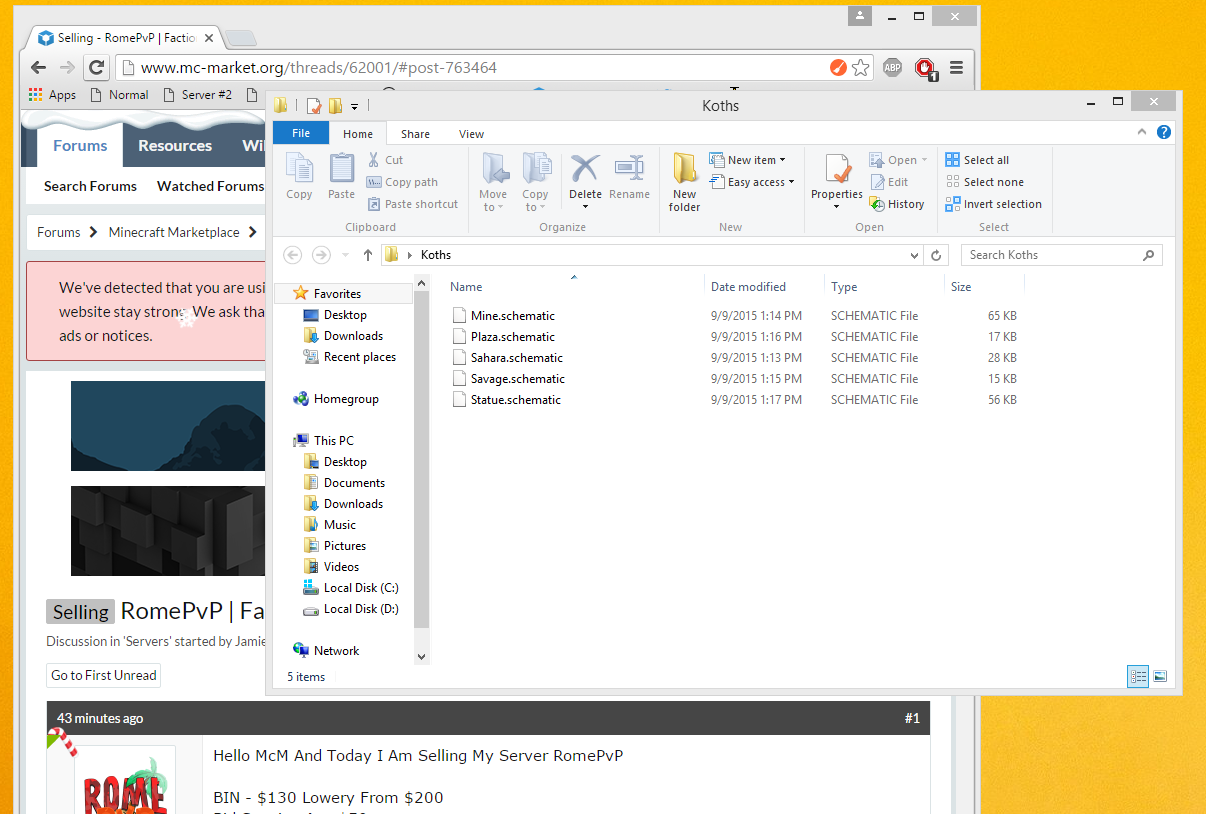Switch to Details view icon
Image resolution: width=1206 pixels, height=814 pixels.
click(x=1138, y=676)
